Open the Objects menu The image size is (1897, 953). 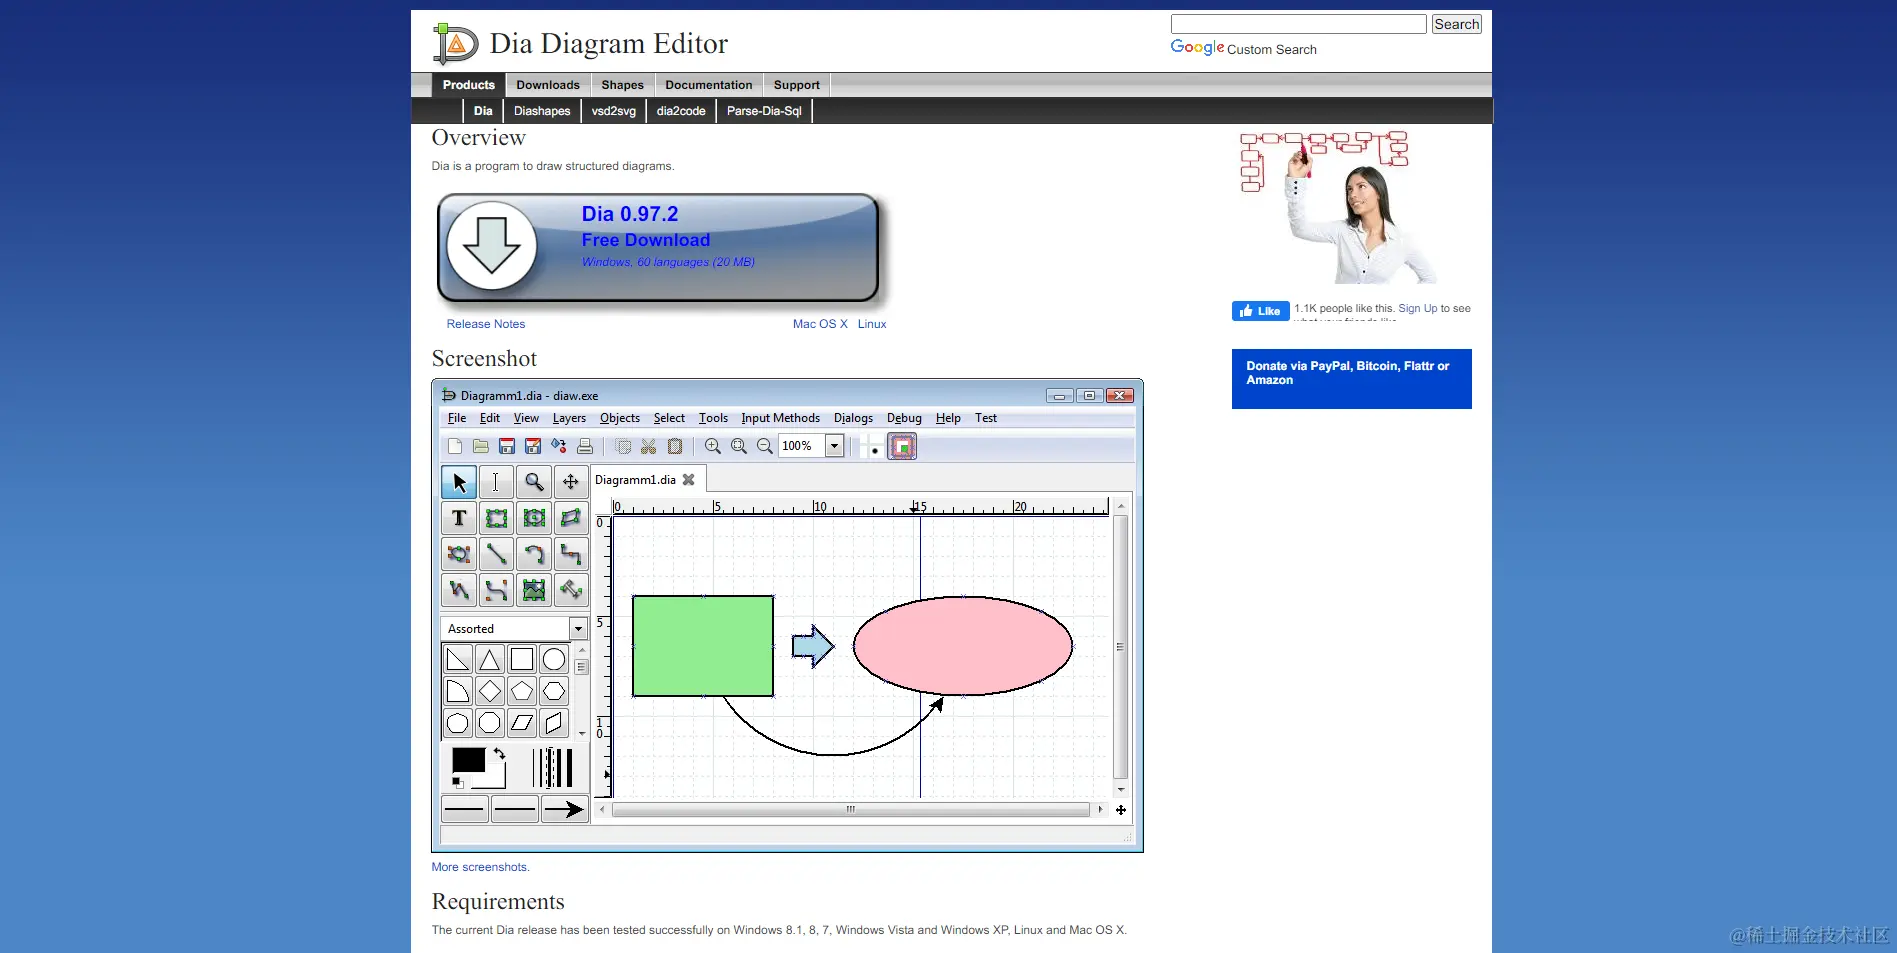[x=620, y=418]
